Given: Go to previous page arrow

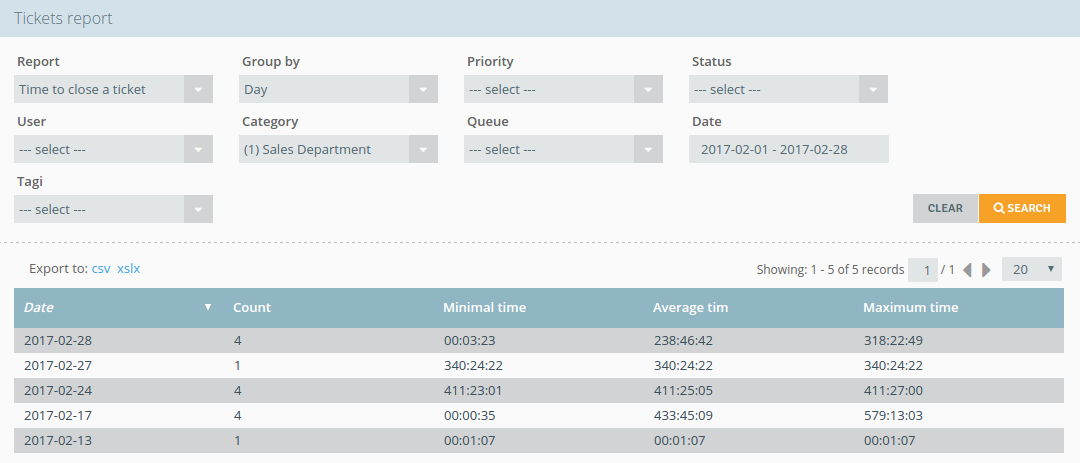Looking at the screenshot, I should (967, 270).
